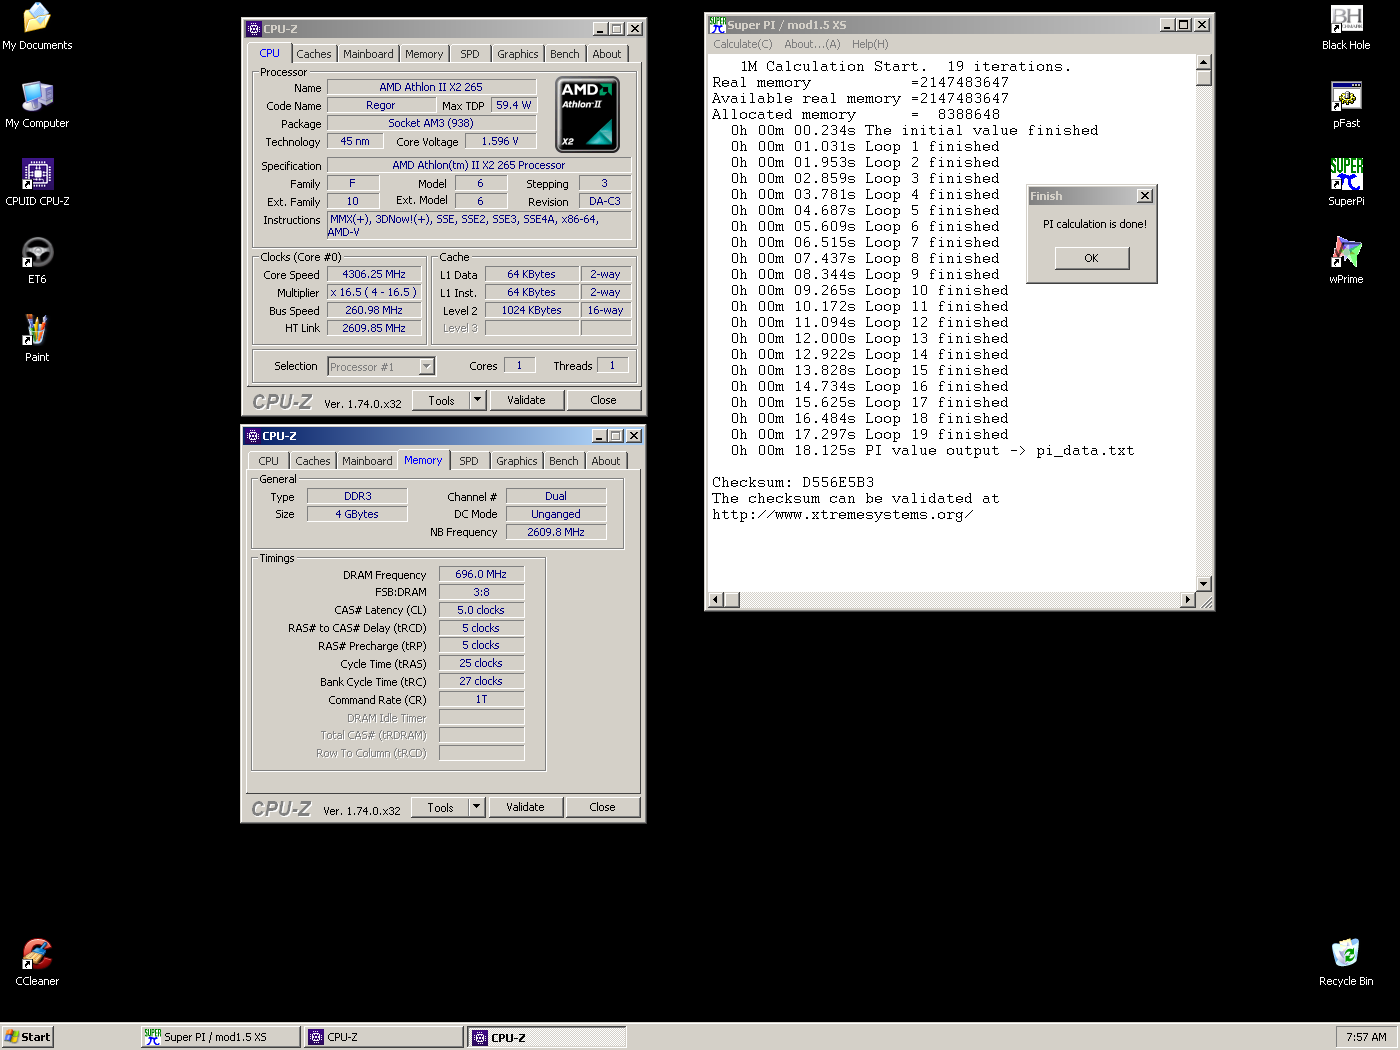Select CPU tab in bottom CPU-Z window
Viewport: 1400px width, 1050px height.
pos(269,461)
